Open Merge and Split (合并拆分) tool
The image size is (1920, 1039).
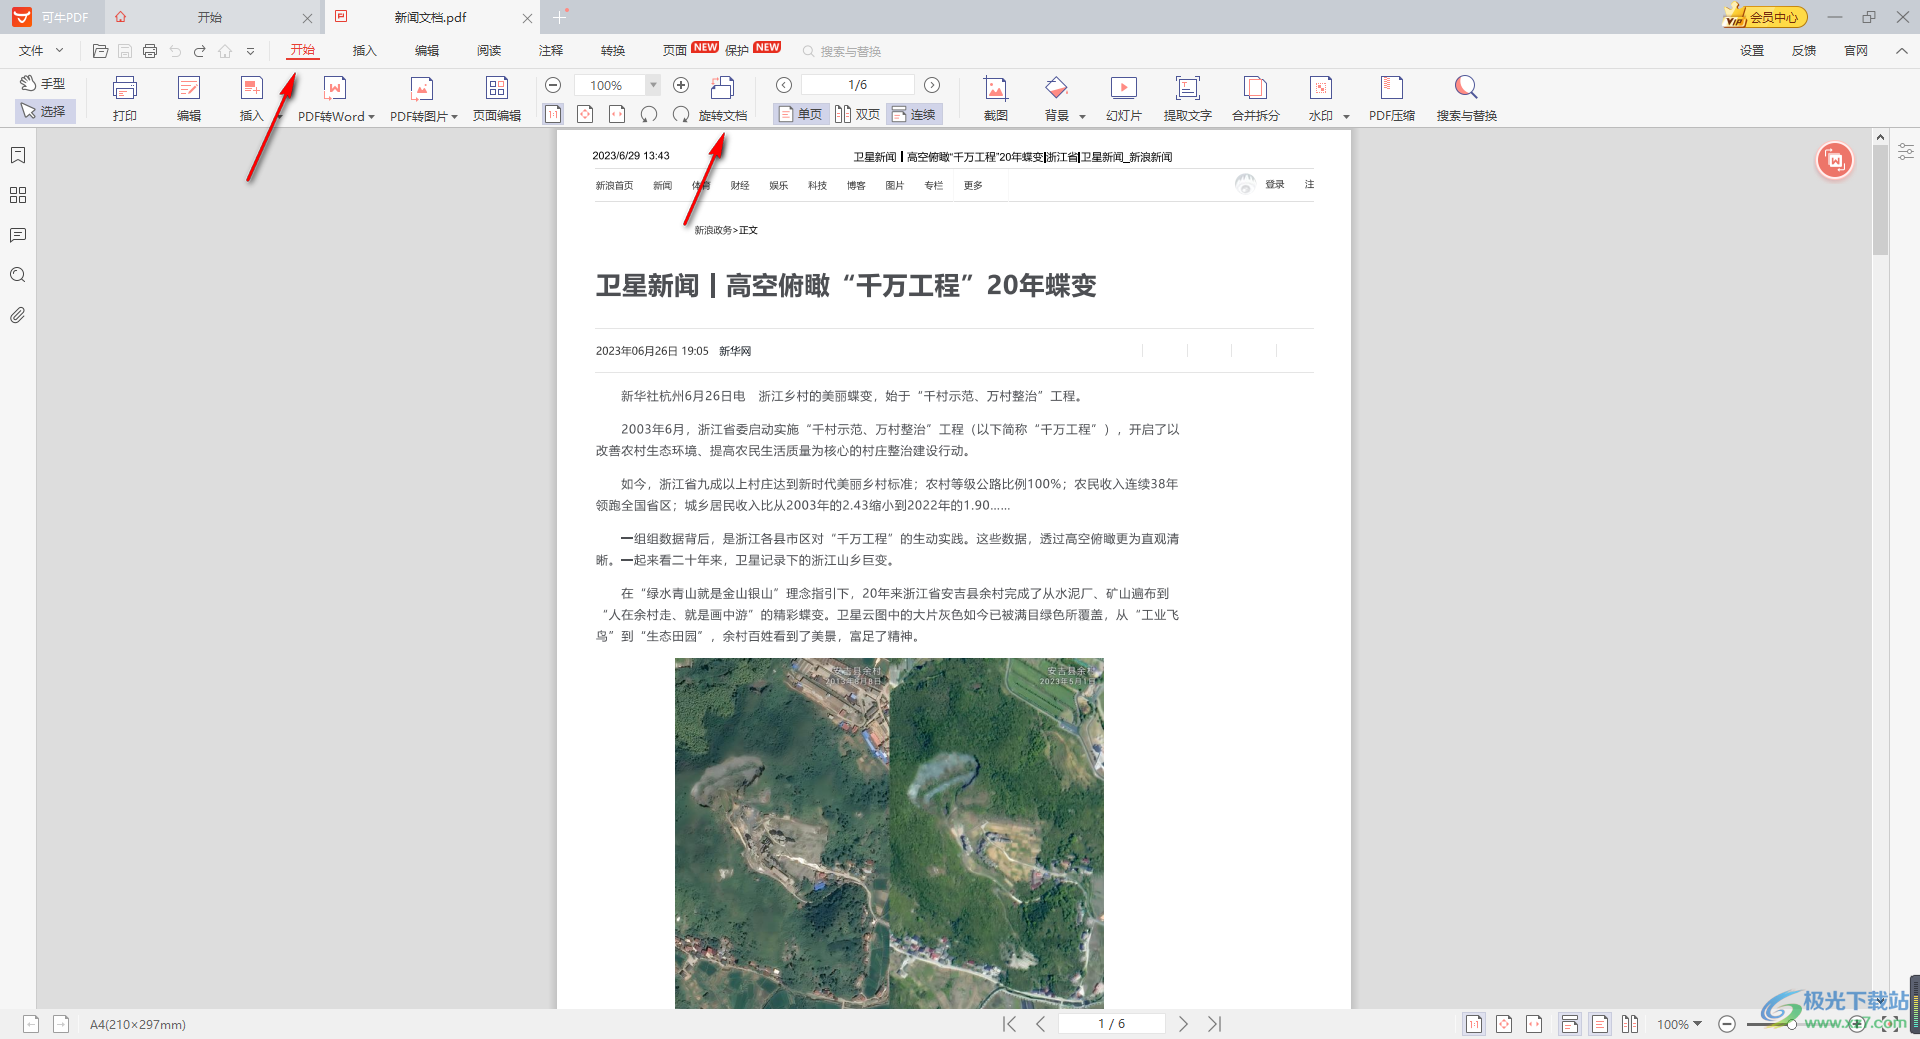pyautogui.click(x=1256, y=99)
